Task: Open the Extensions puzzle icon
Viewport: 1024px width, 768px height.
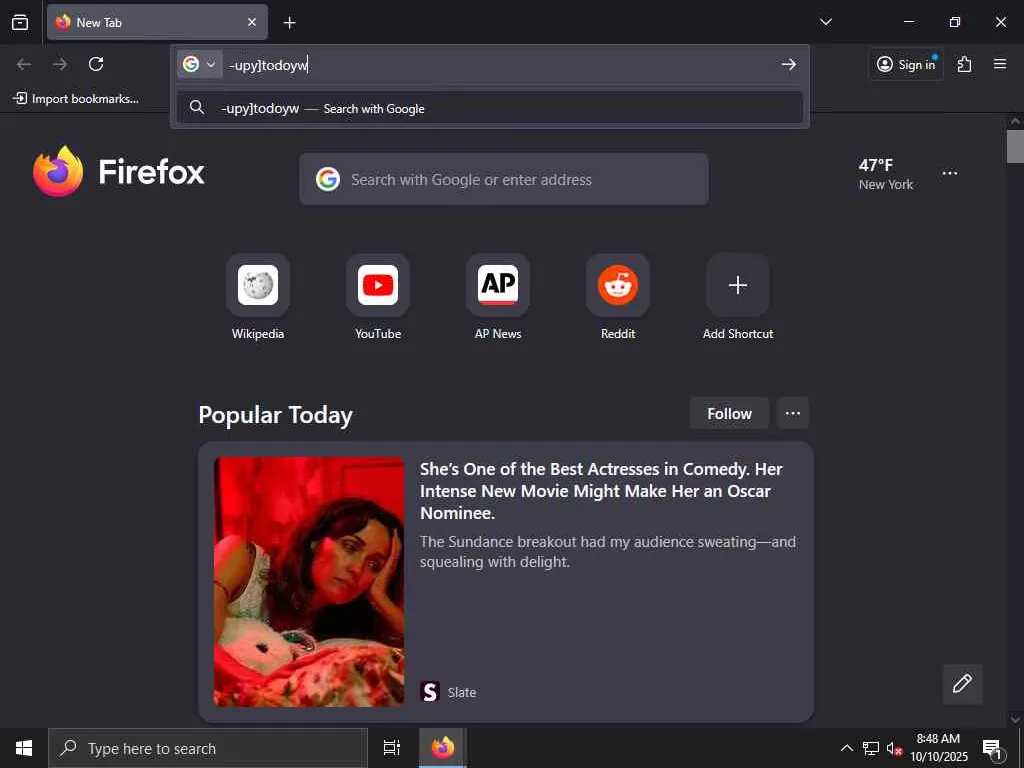Action: coord(964,64)
